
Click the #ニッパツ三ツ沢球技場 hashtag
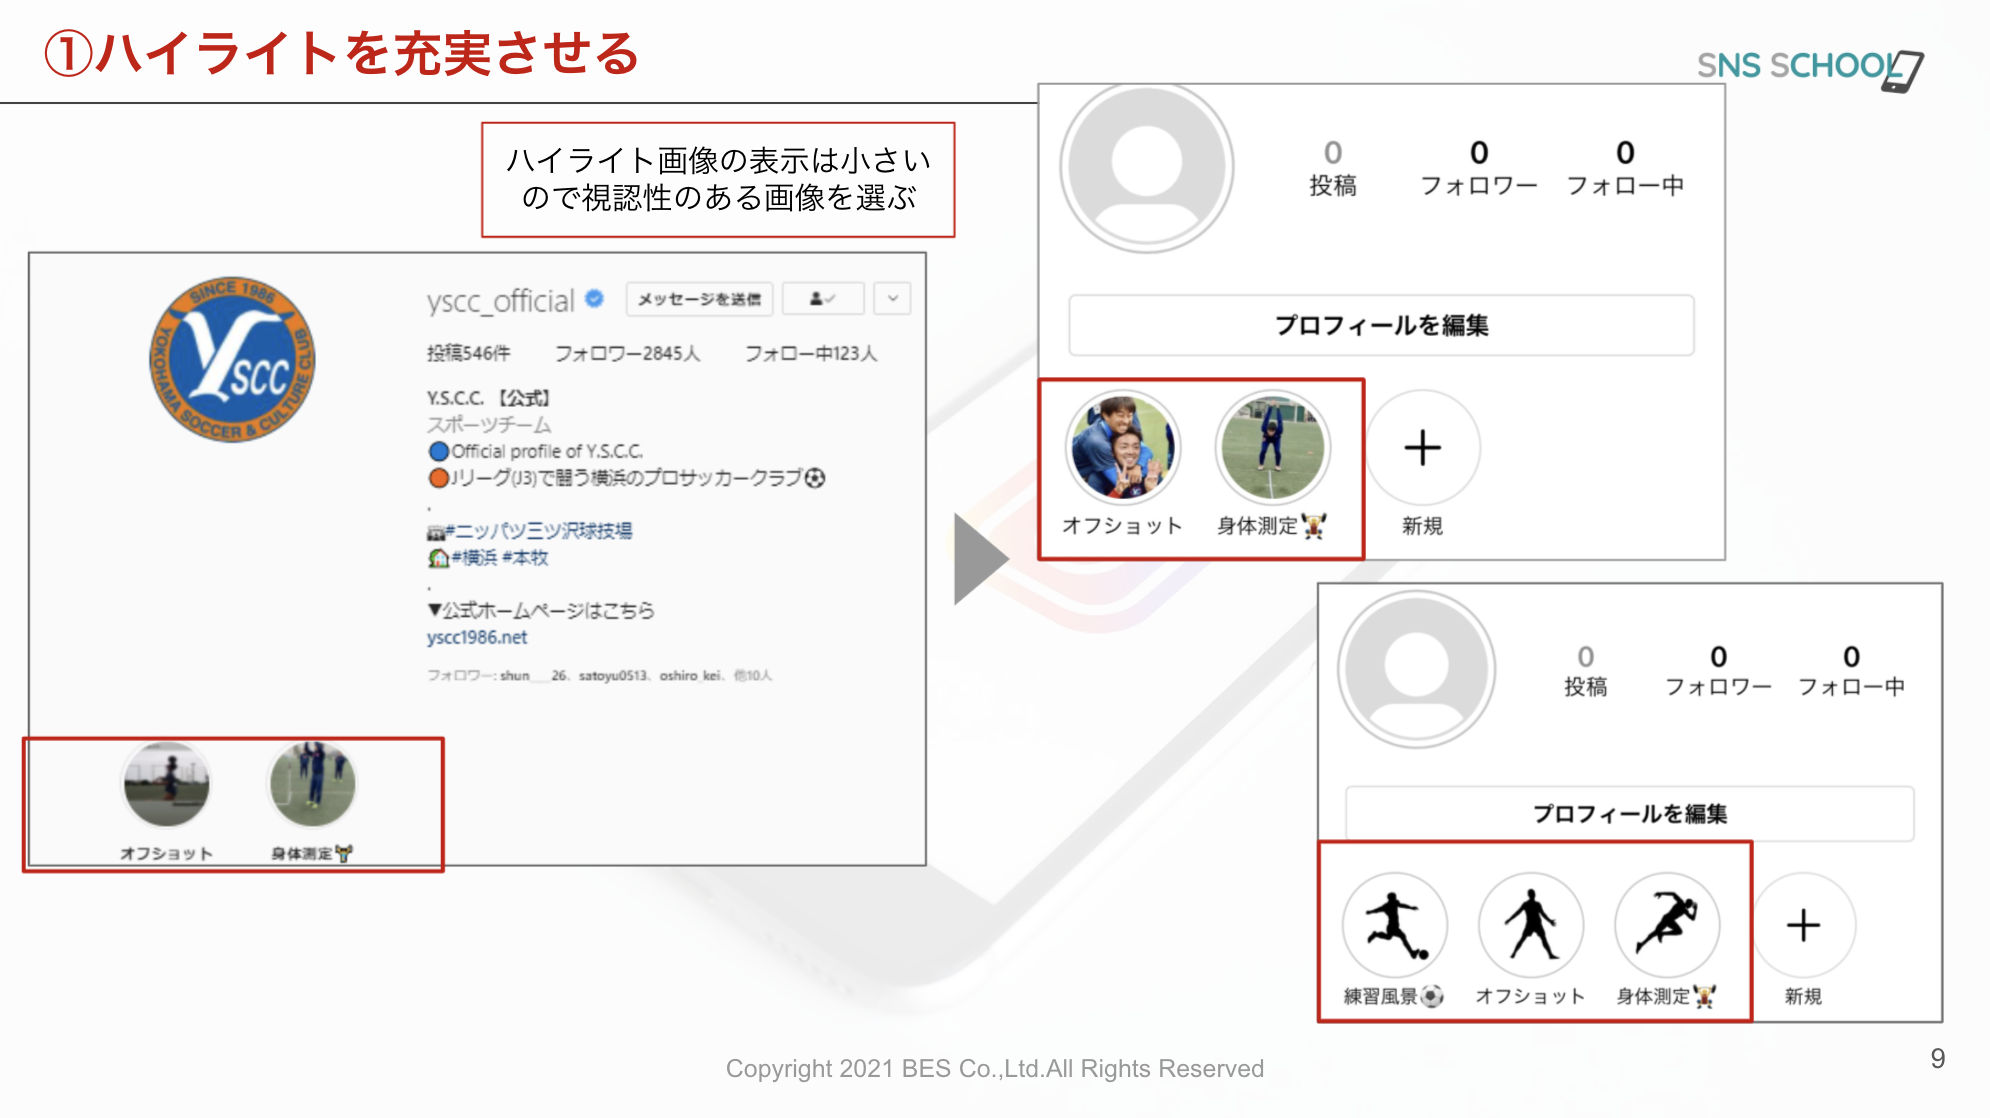[x=538, y=530]
